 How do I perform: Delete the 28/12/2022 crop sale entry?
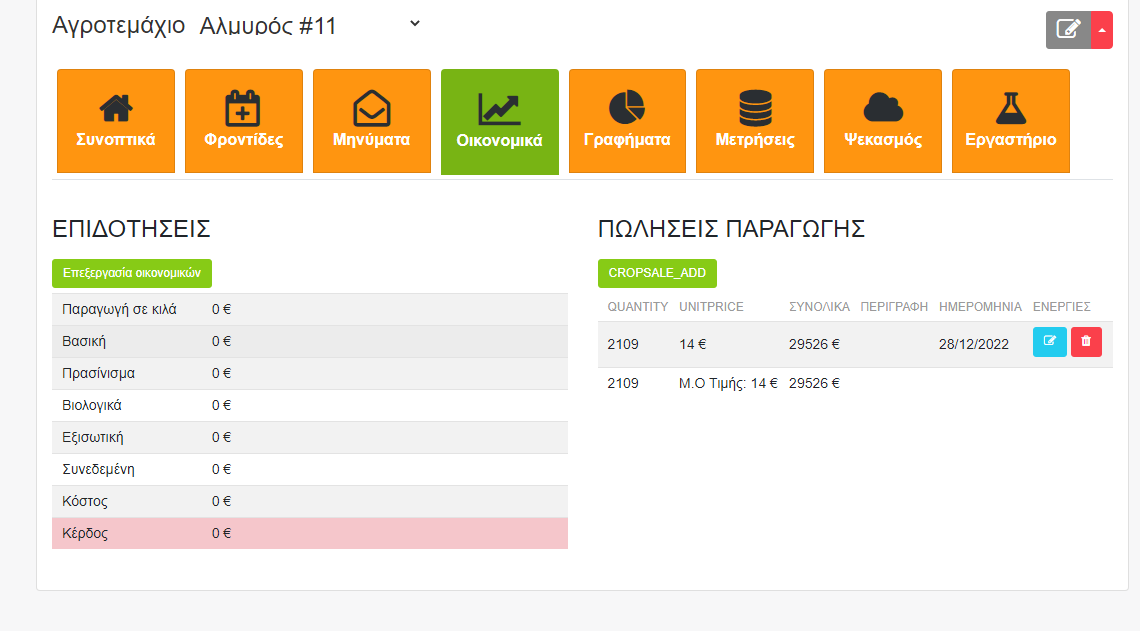coord(1087,342)
